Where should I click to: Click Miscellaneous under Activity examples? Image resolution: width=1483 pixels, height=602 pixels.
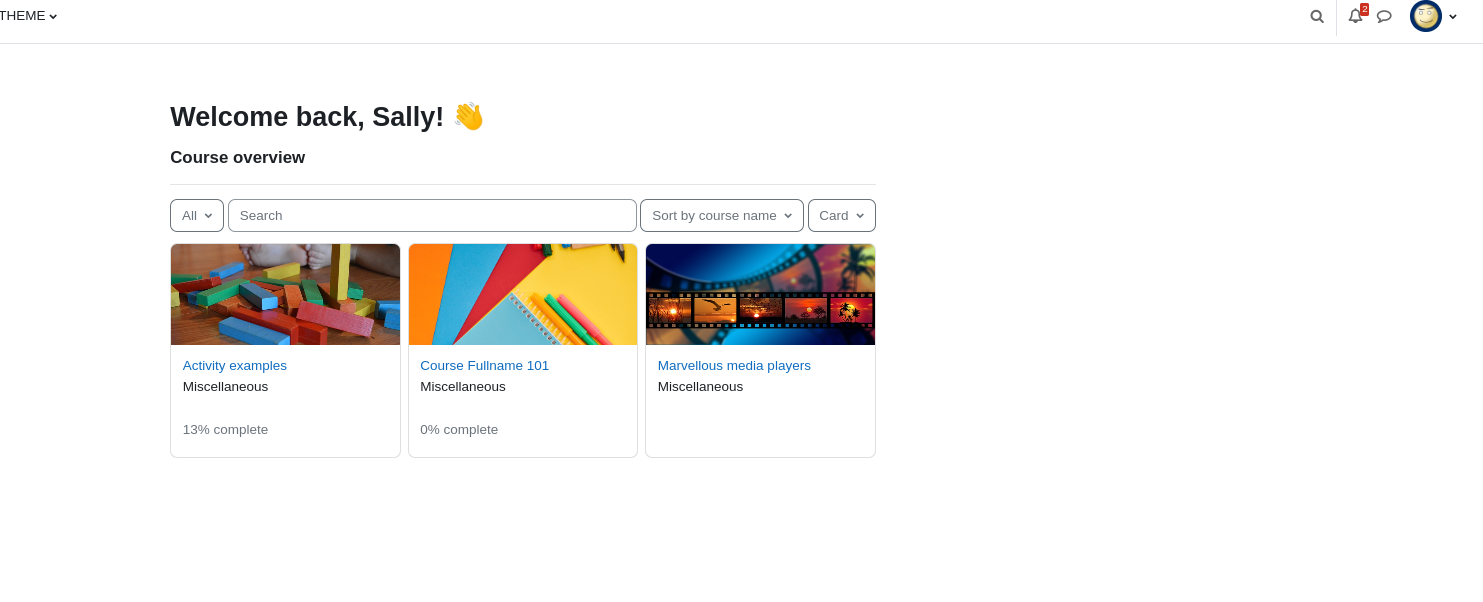[225, 386]
